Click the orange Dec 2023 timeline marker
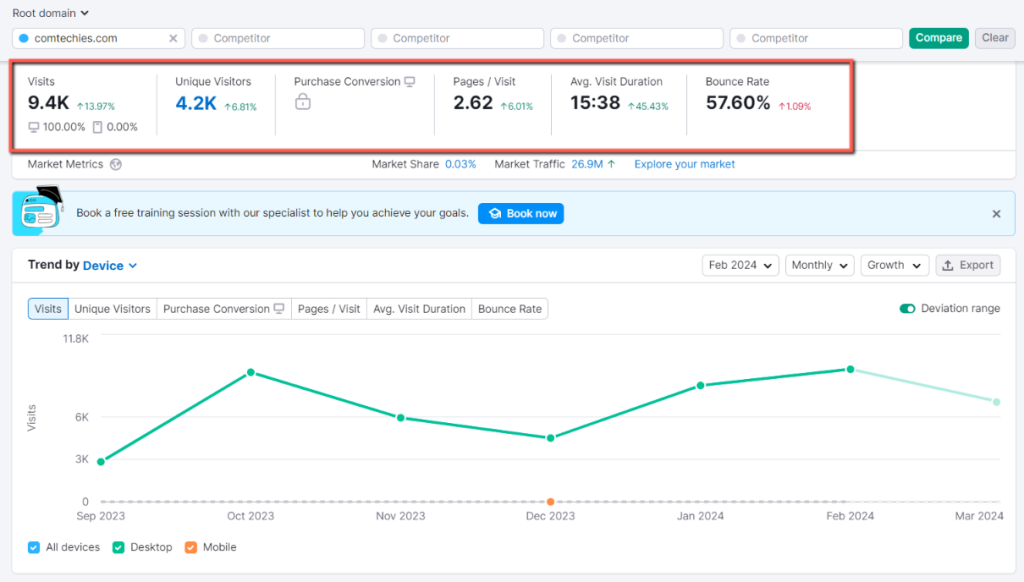 [x=550, y=501]
